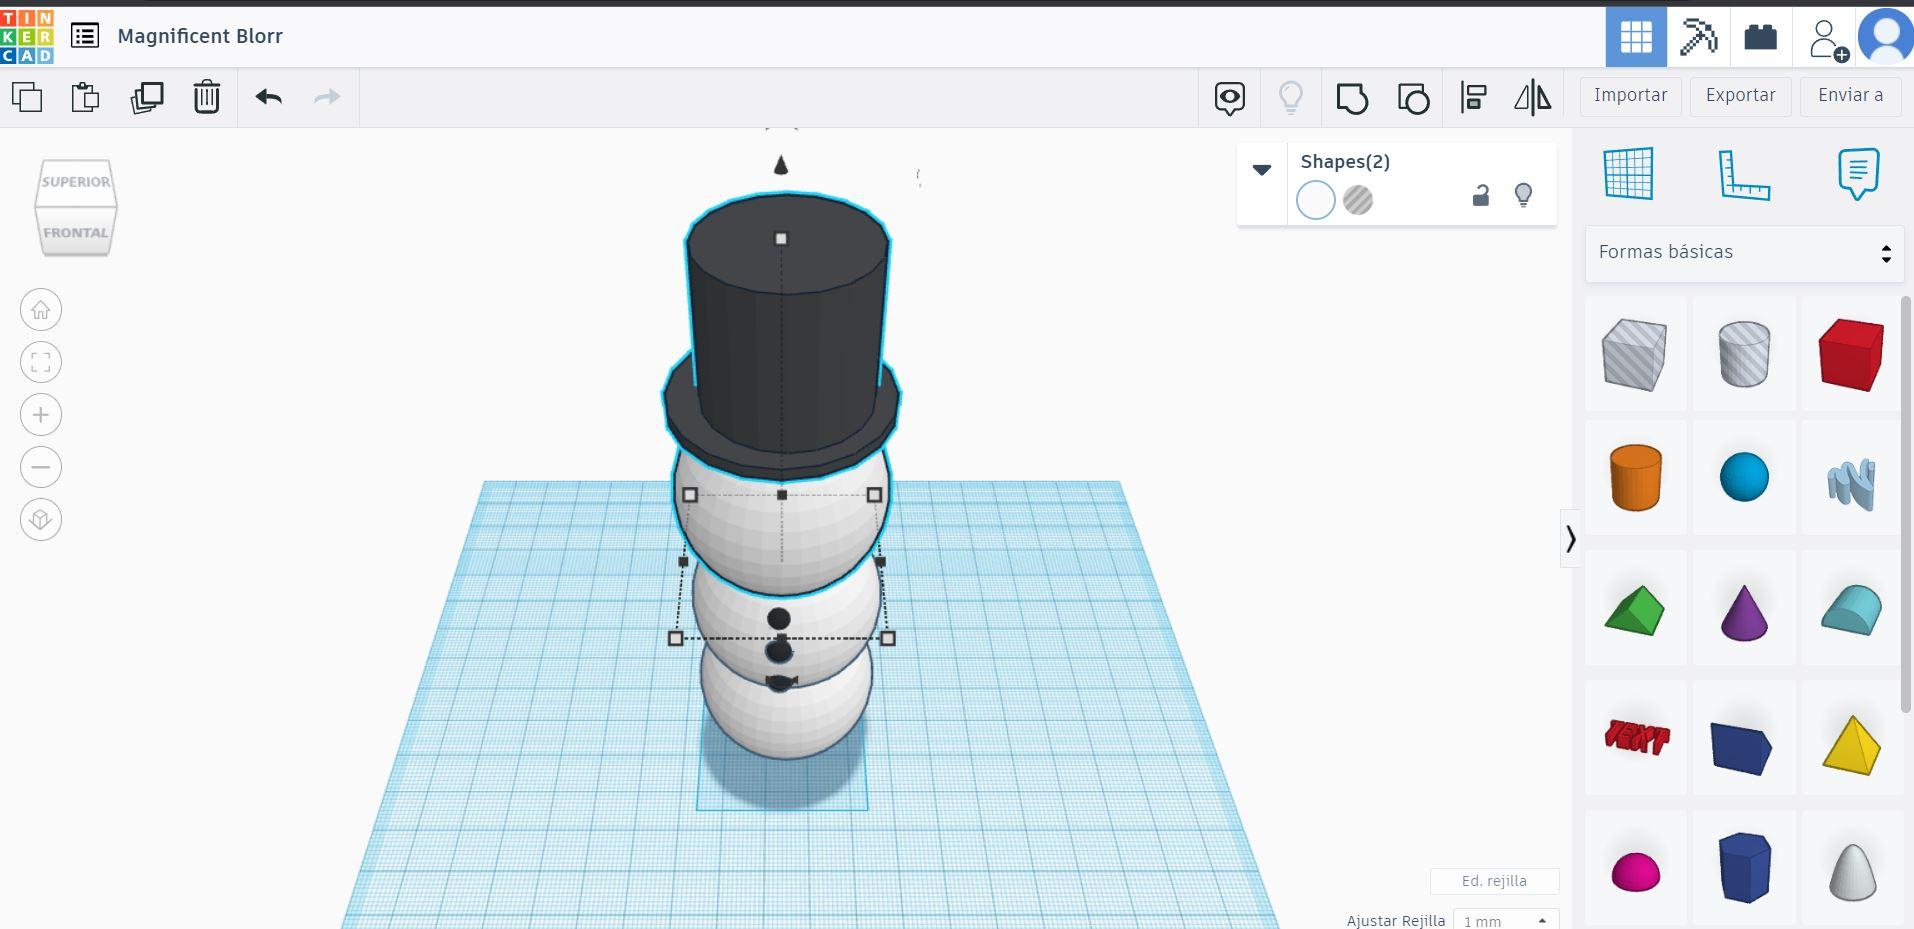The image size is (1914, 929).
Task: Click the Tinkercad logo
Action: coord(27,36)
